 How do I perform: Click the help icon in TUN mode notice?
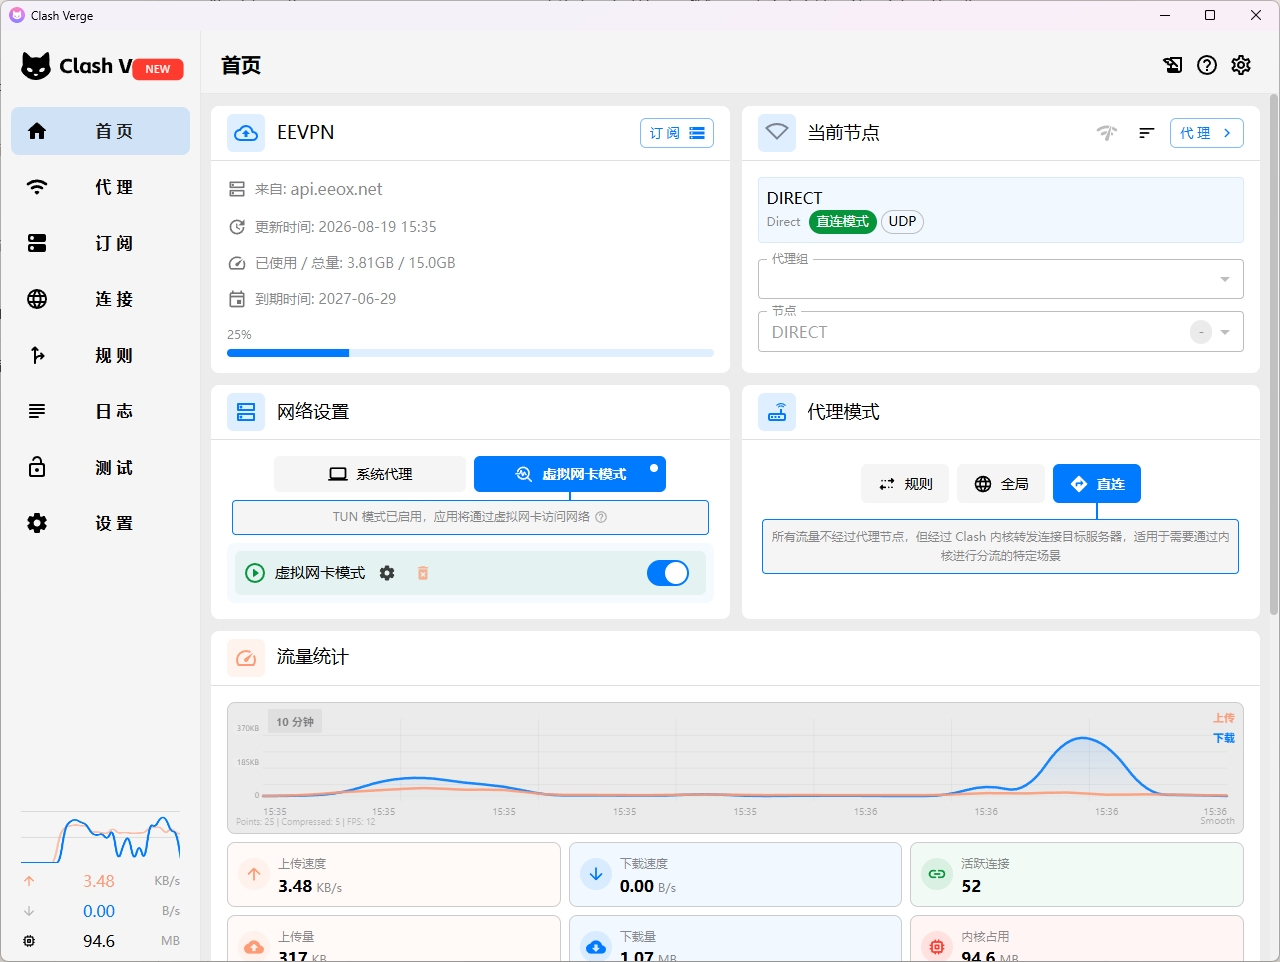(x=601, y=517)
